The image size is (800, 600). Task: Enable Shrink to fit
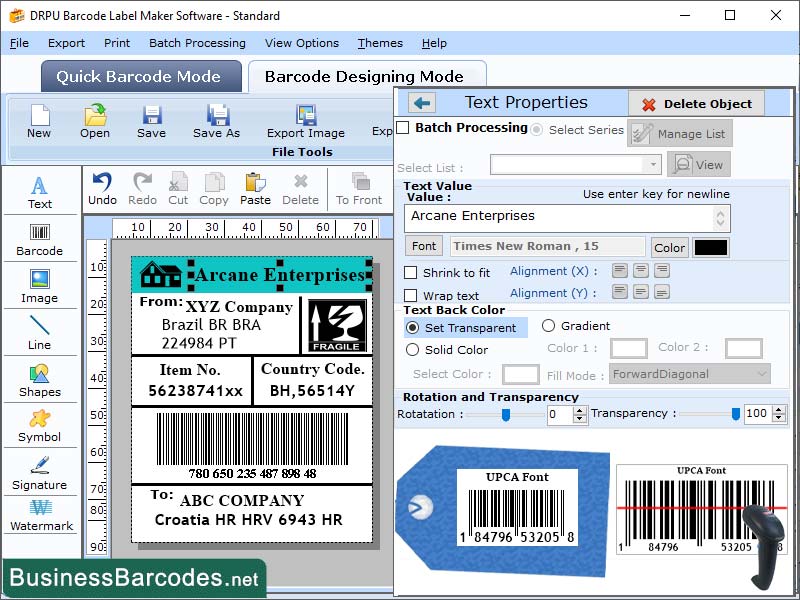tap(411, 272)
